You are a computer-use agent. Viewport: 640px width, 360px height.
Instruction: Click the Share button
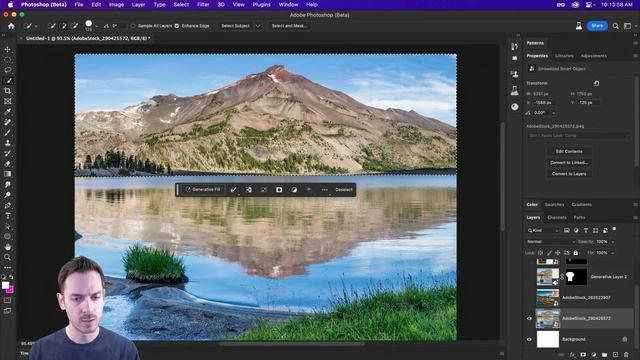tap(597, 26)
